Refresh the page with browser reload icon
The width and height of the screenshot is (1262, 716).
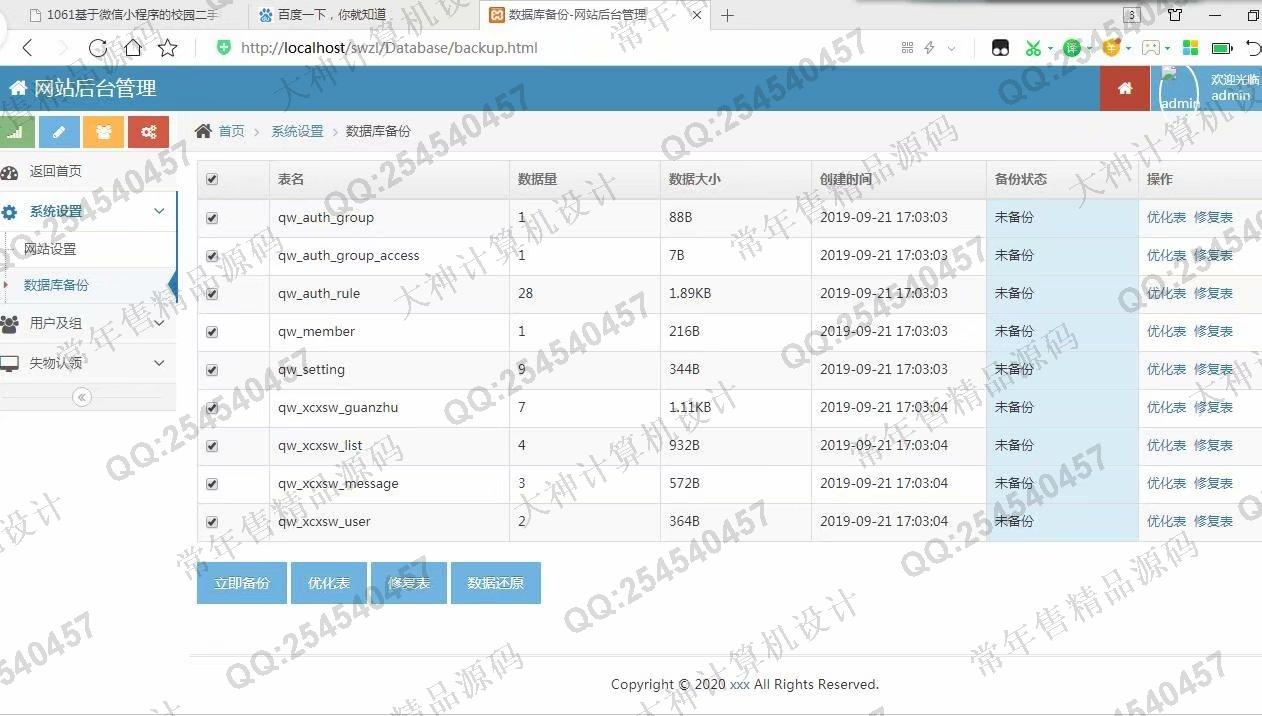tap(97, 48)
